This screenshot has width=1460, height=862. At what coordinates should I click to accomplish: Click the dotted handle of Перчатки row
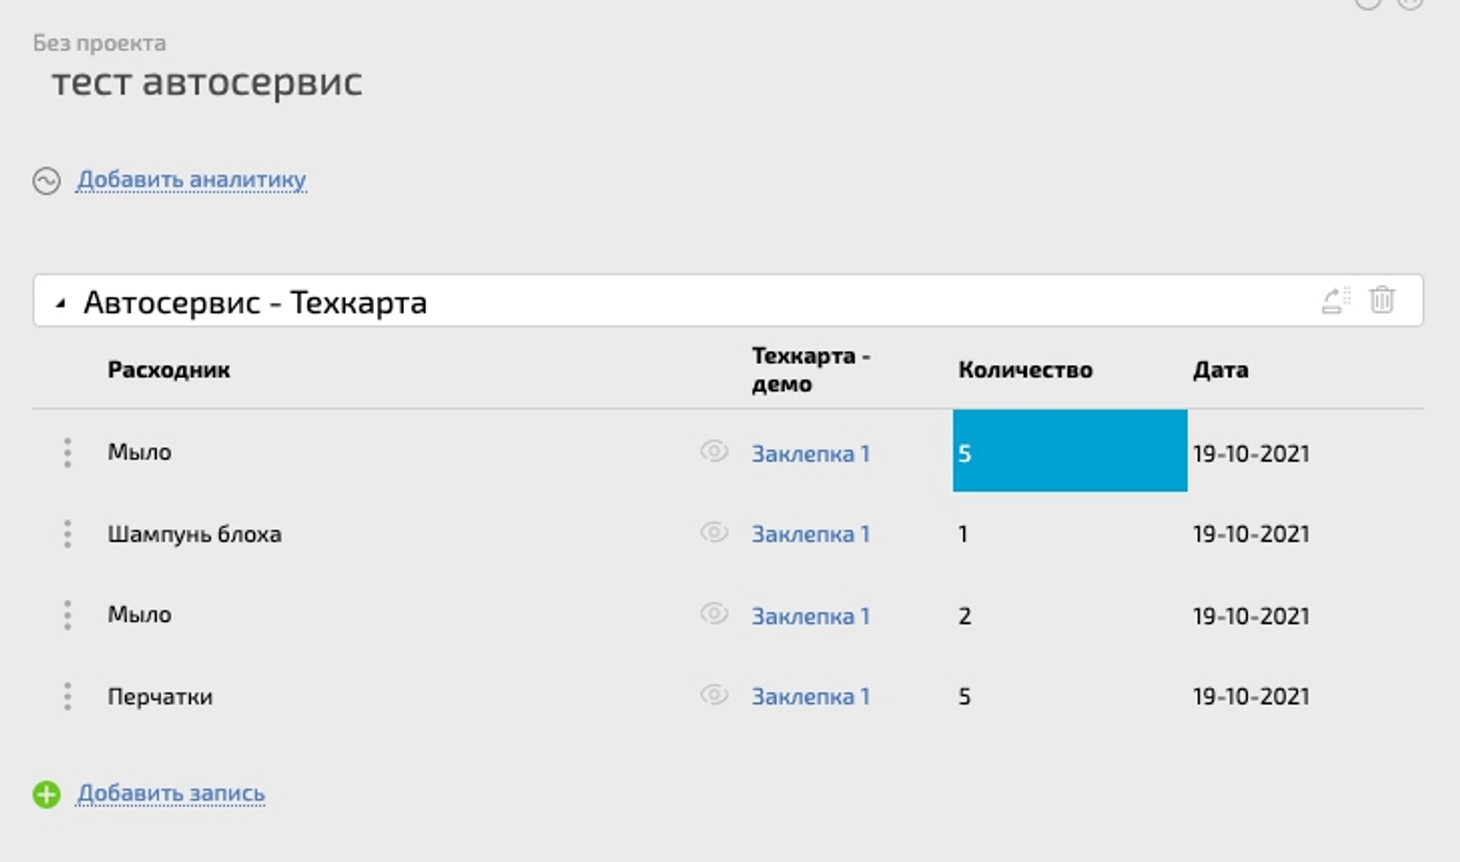click(67, 696)
